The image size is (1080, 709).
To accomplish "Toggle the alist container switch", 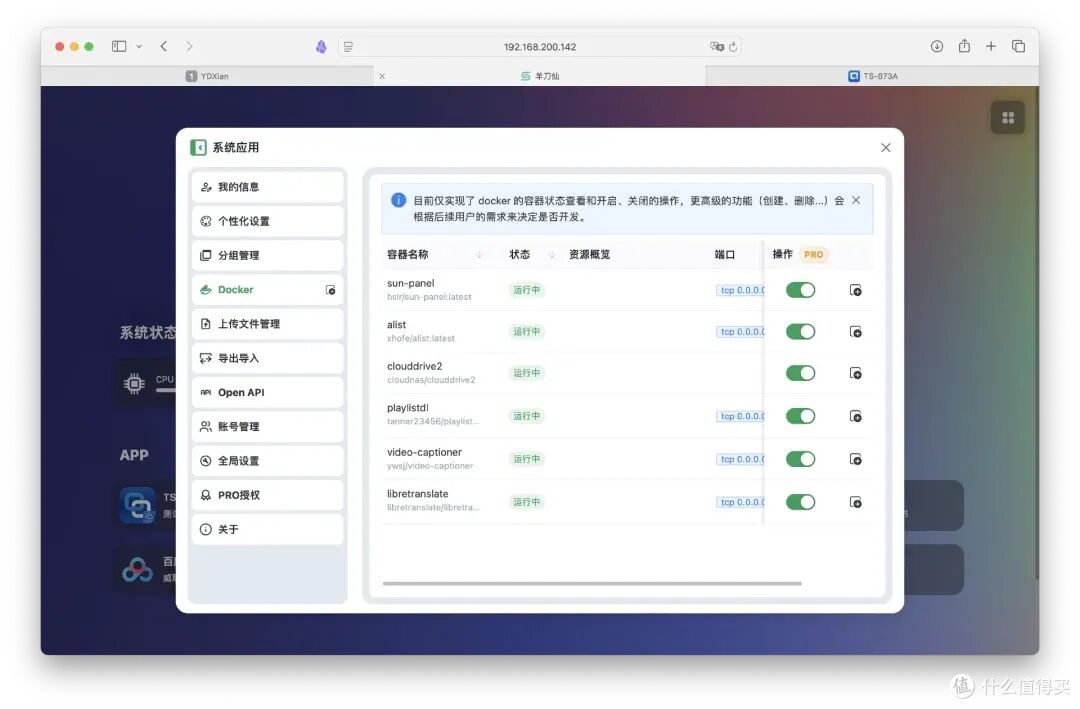I will coord(800,331).
